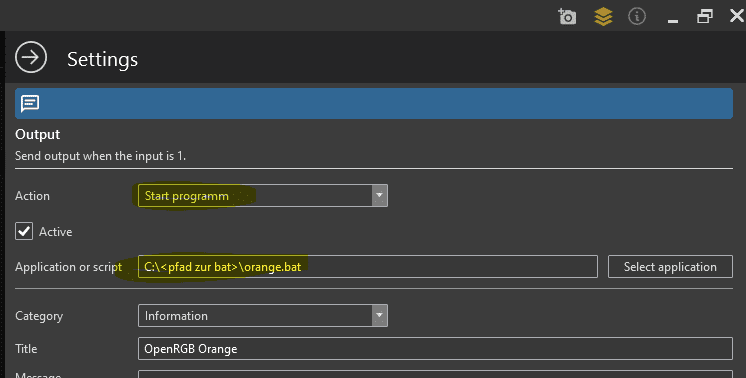This screenshot has width=746, height=378.
Task: Restore down the window
Action: (705, 16)
